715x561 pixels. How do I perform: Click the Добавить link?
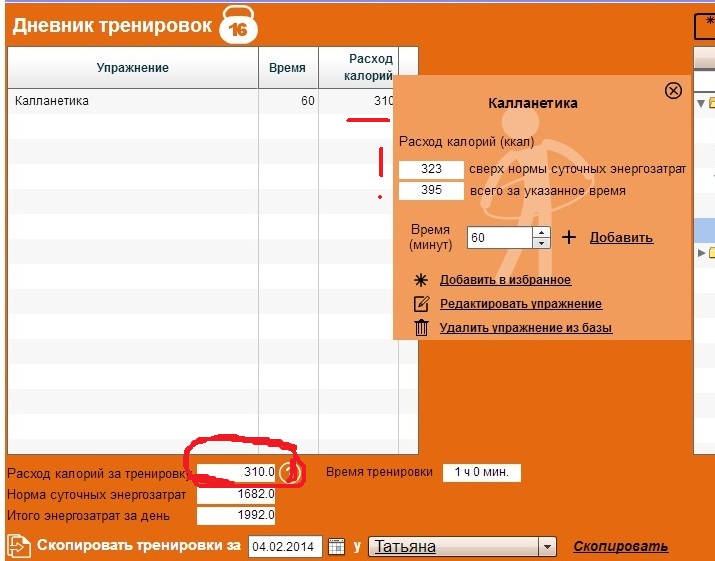click(621, 237)
